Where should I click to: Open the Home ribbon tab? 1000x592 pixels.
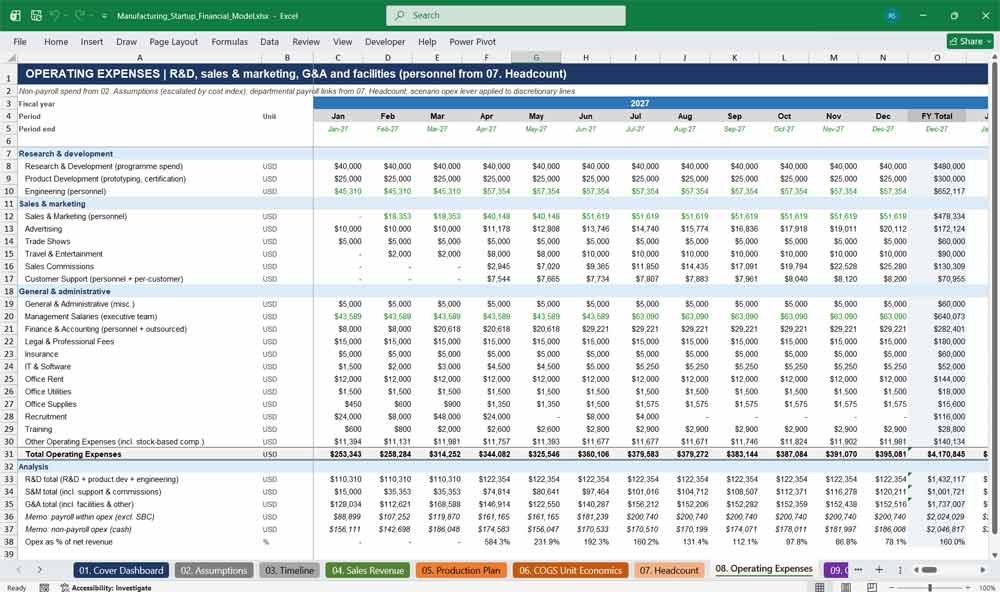pos(56,41)
